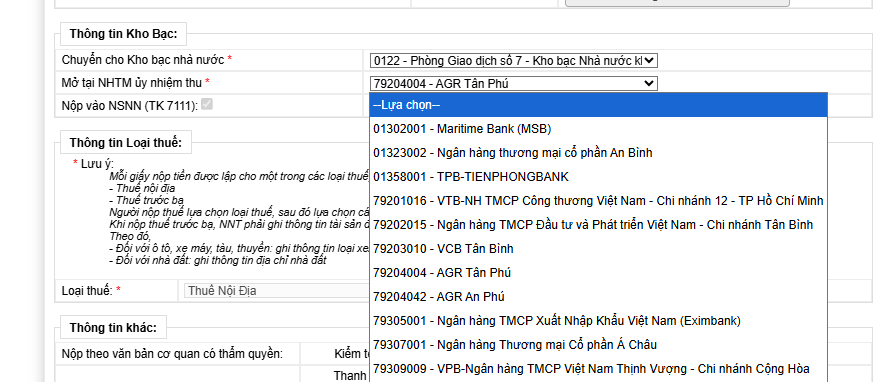
Task: Open the Loại thuế field showing Thuế Nội Địa
Action: pyautogui.click(x=276, y=291)
